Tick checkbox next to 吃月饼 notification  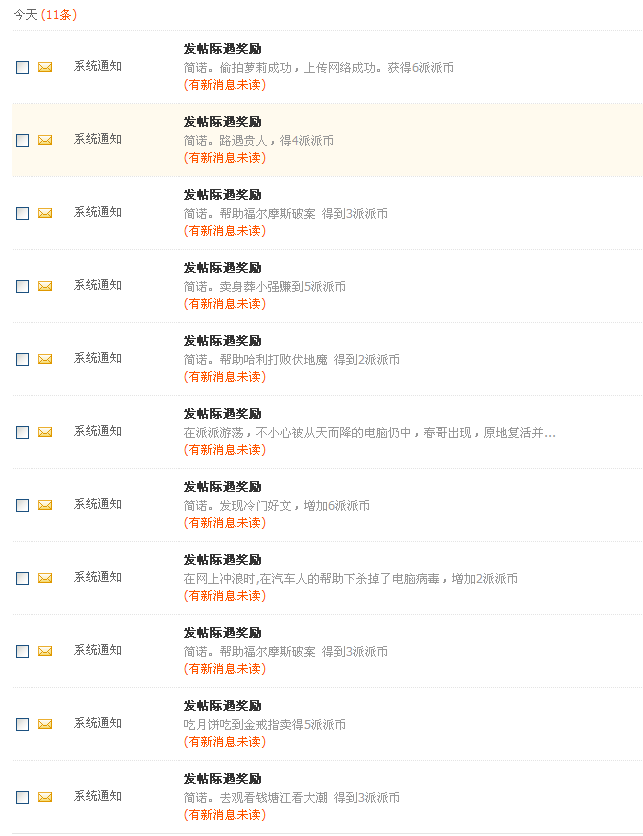tap(22, 724)
